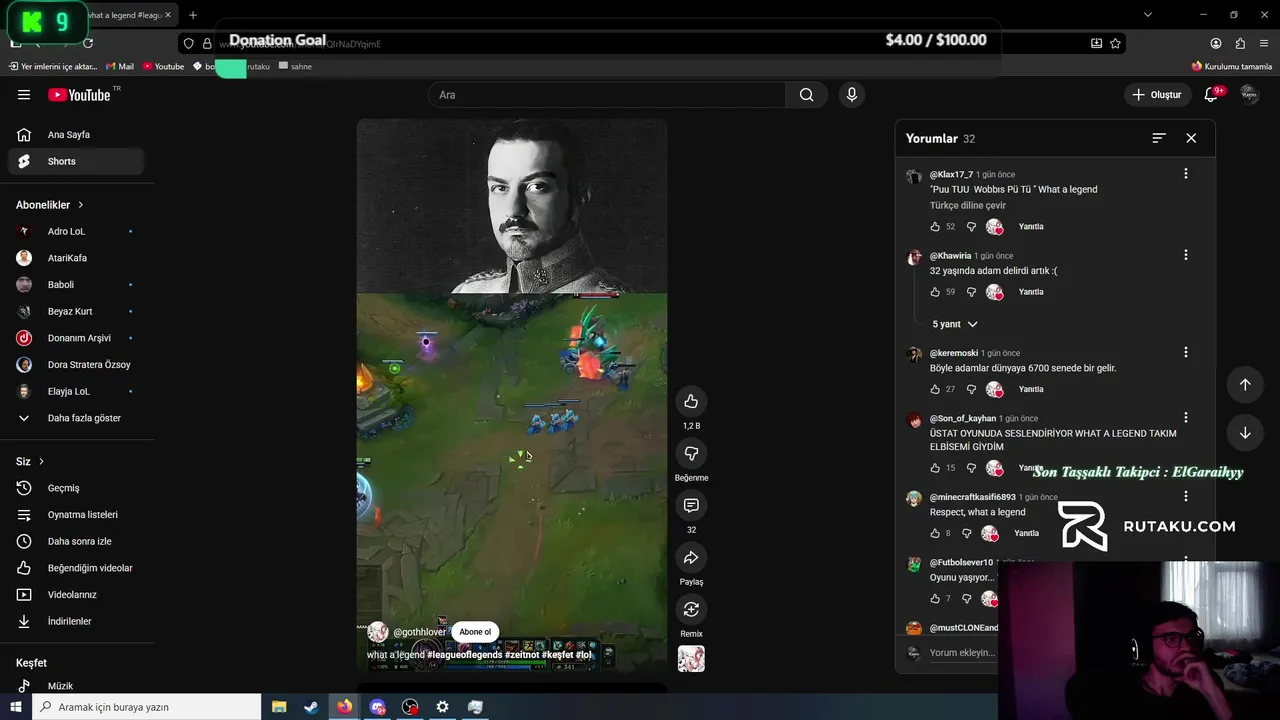Open OBS Studio from the taskbar

click(x=410, y=707)
